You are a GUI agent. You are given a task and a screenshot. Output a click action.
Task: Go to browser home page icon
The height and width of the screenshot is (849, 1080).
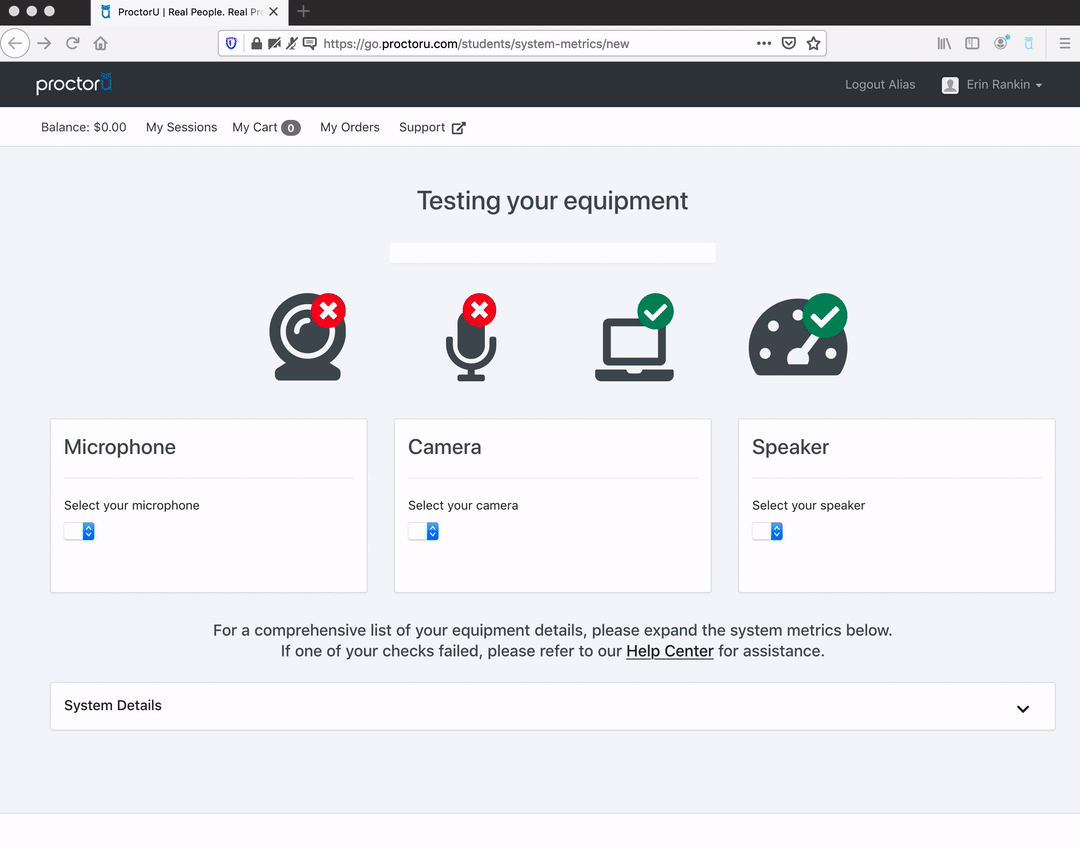(x=101, y=43)
